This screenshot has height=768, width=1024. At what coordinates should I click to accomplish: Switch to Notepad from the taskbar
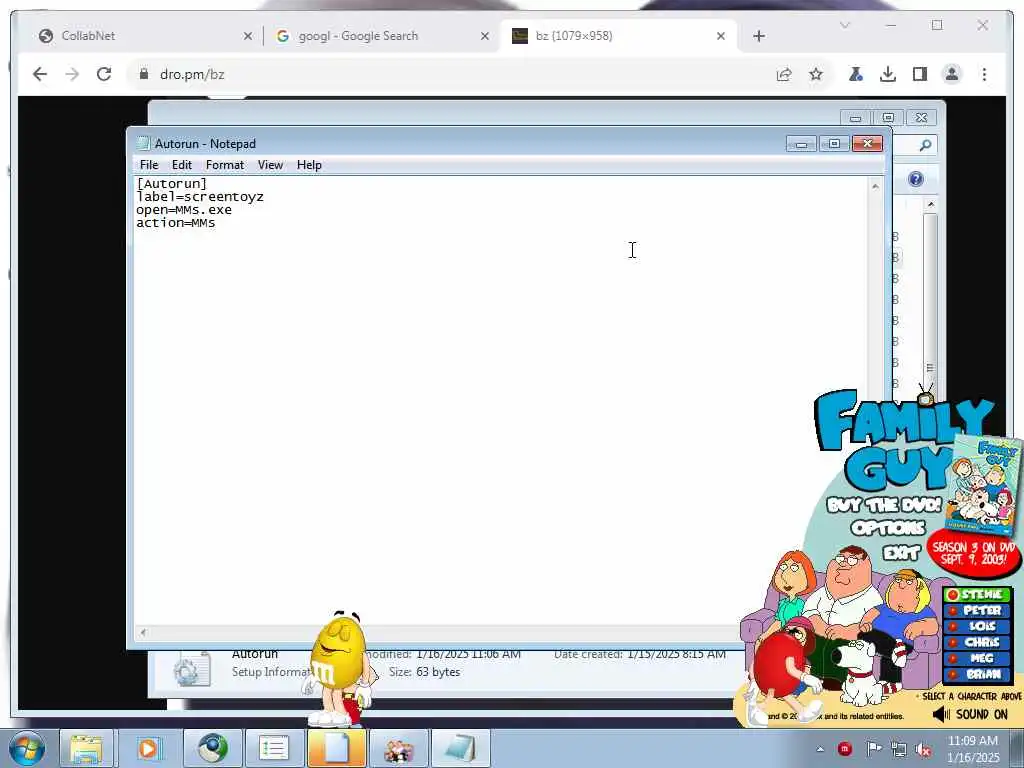pyautogui.click(x=460, y=748)
